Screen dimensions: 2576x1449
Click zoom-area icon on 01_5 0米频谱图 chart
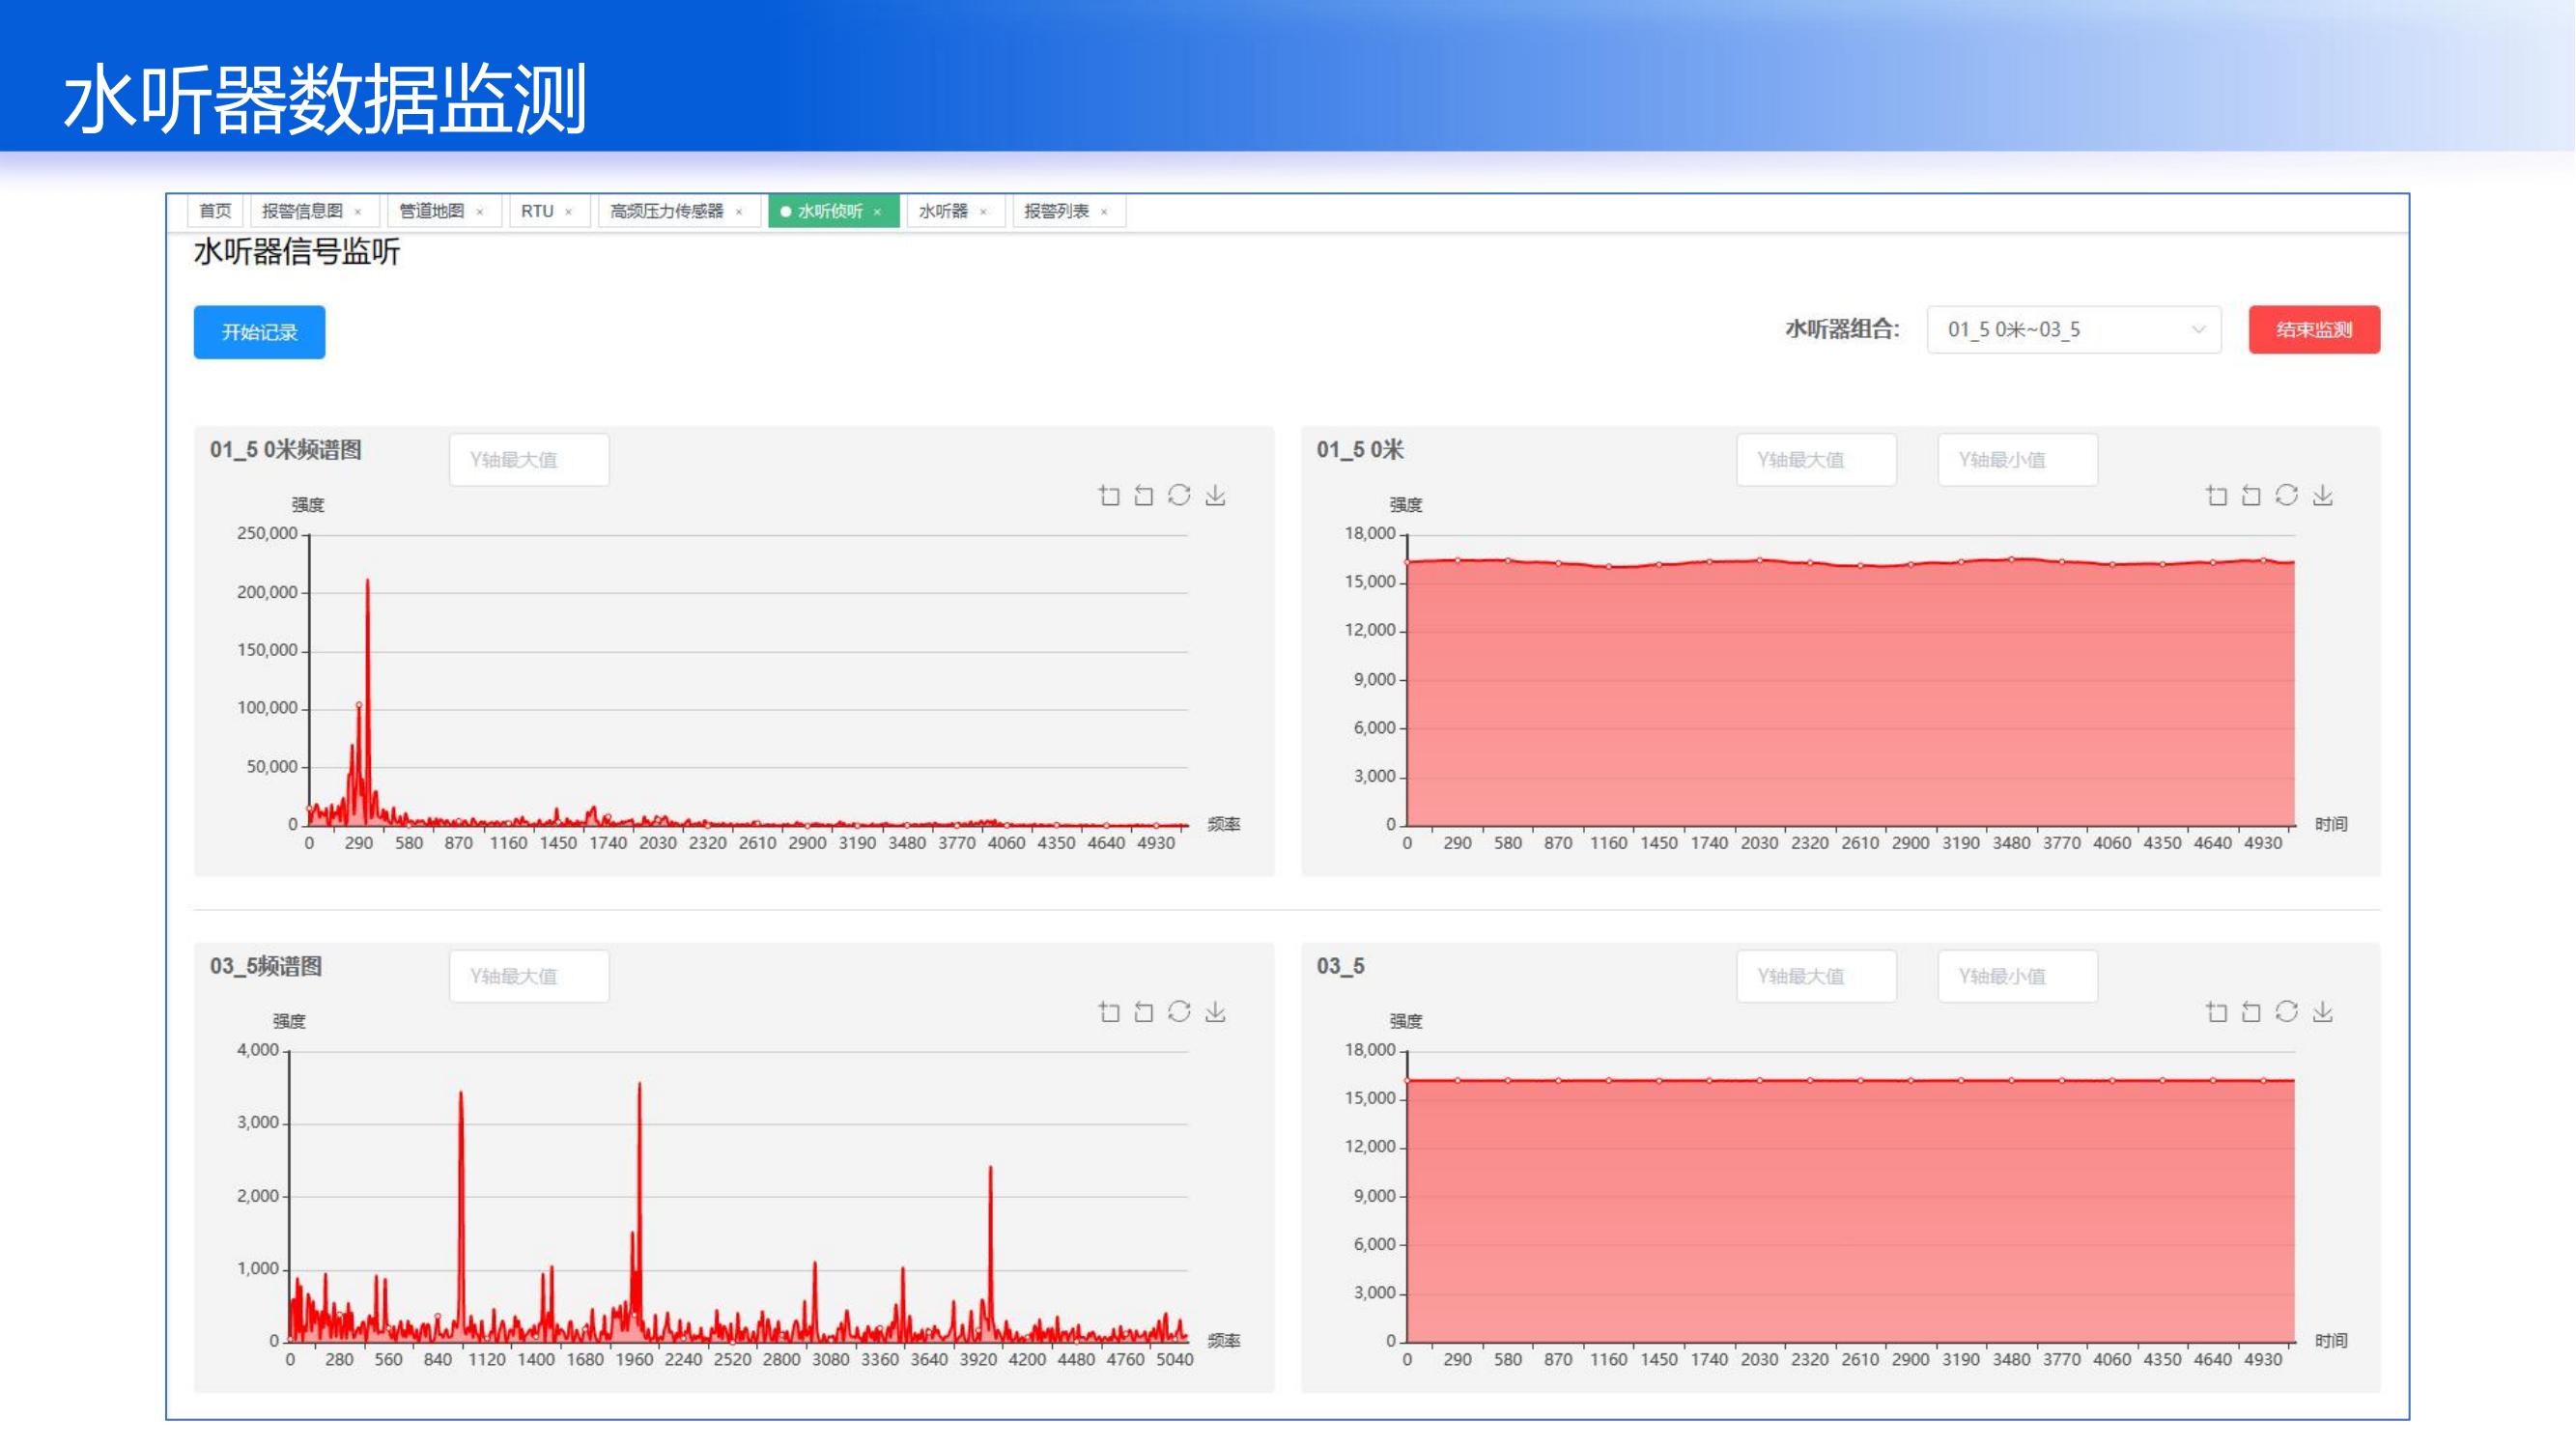point(1109,496)
